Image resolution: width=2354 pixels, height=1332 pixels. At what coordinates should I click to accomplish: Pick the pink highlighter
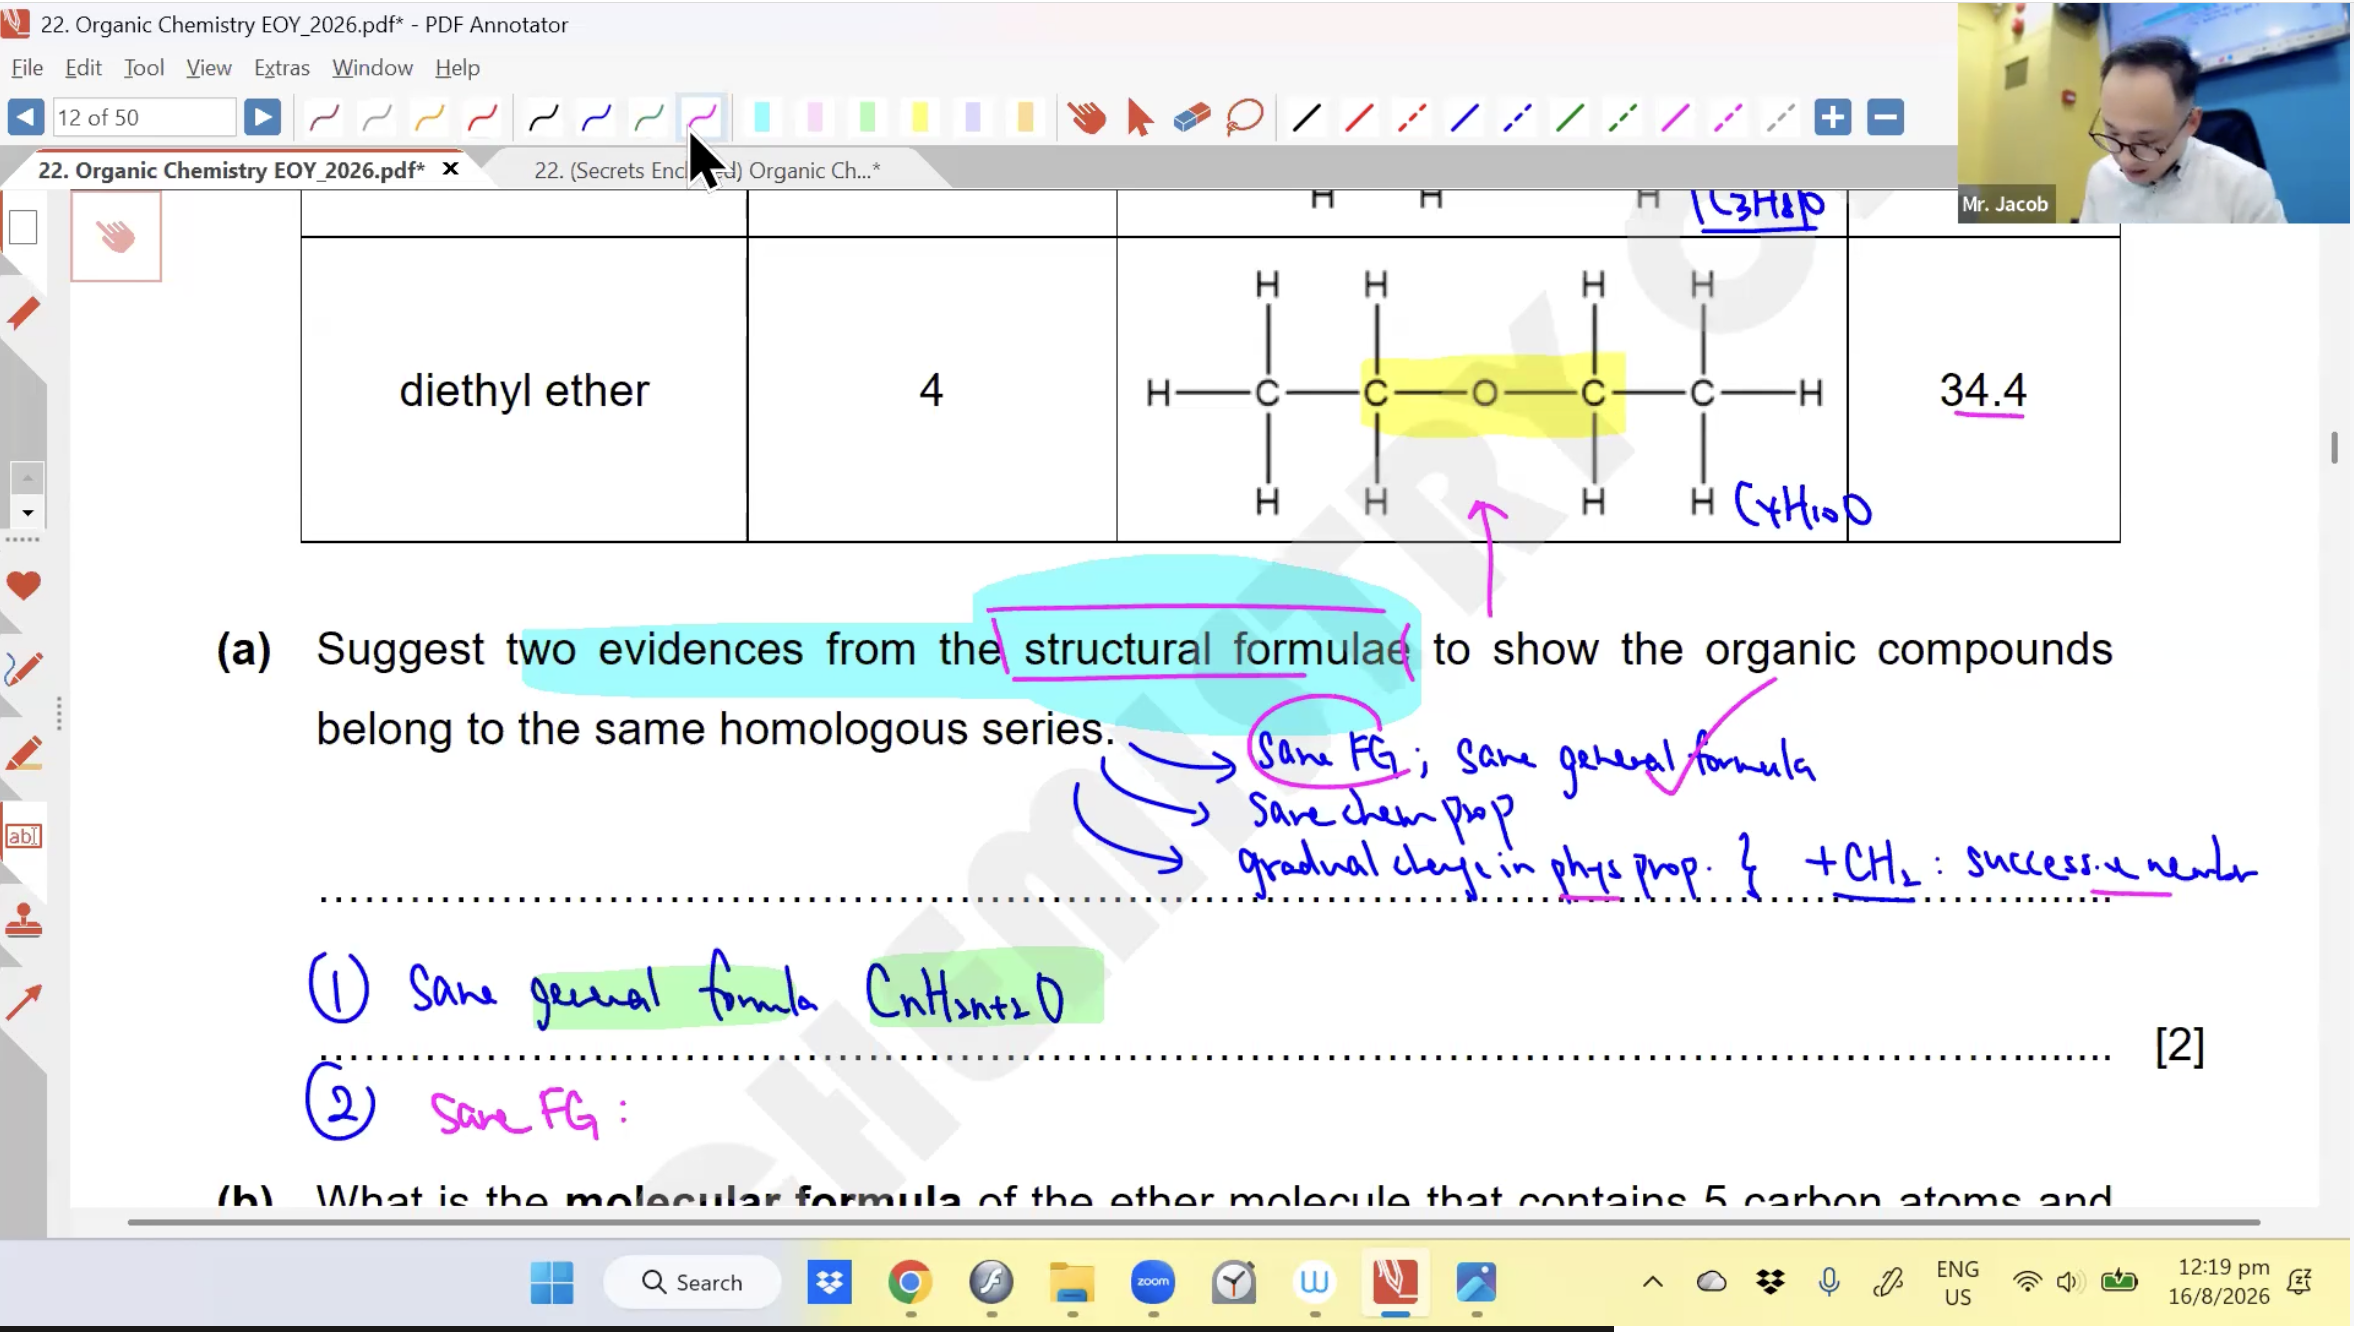coord(815,118)
